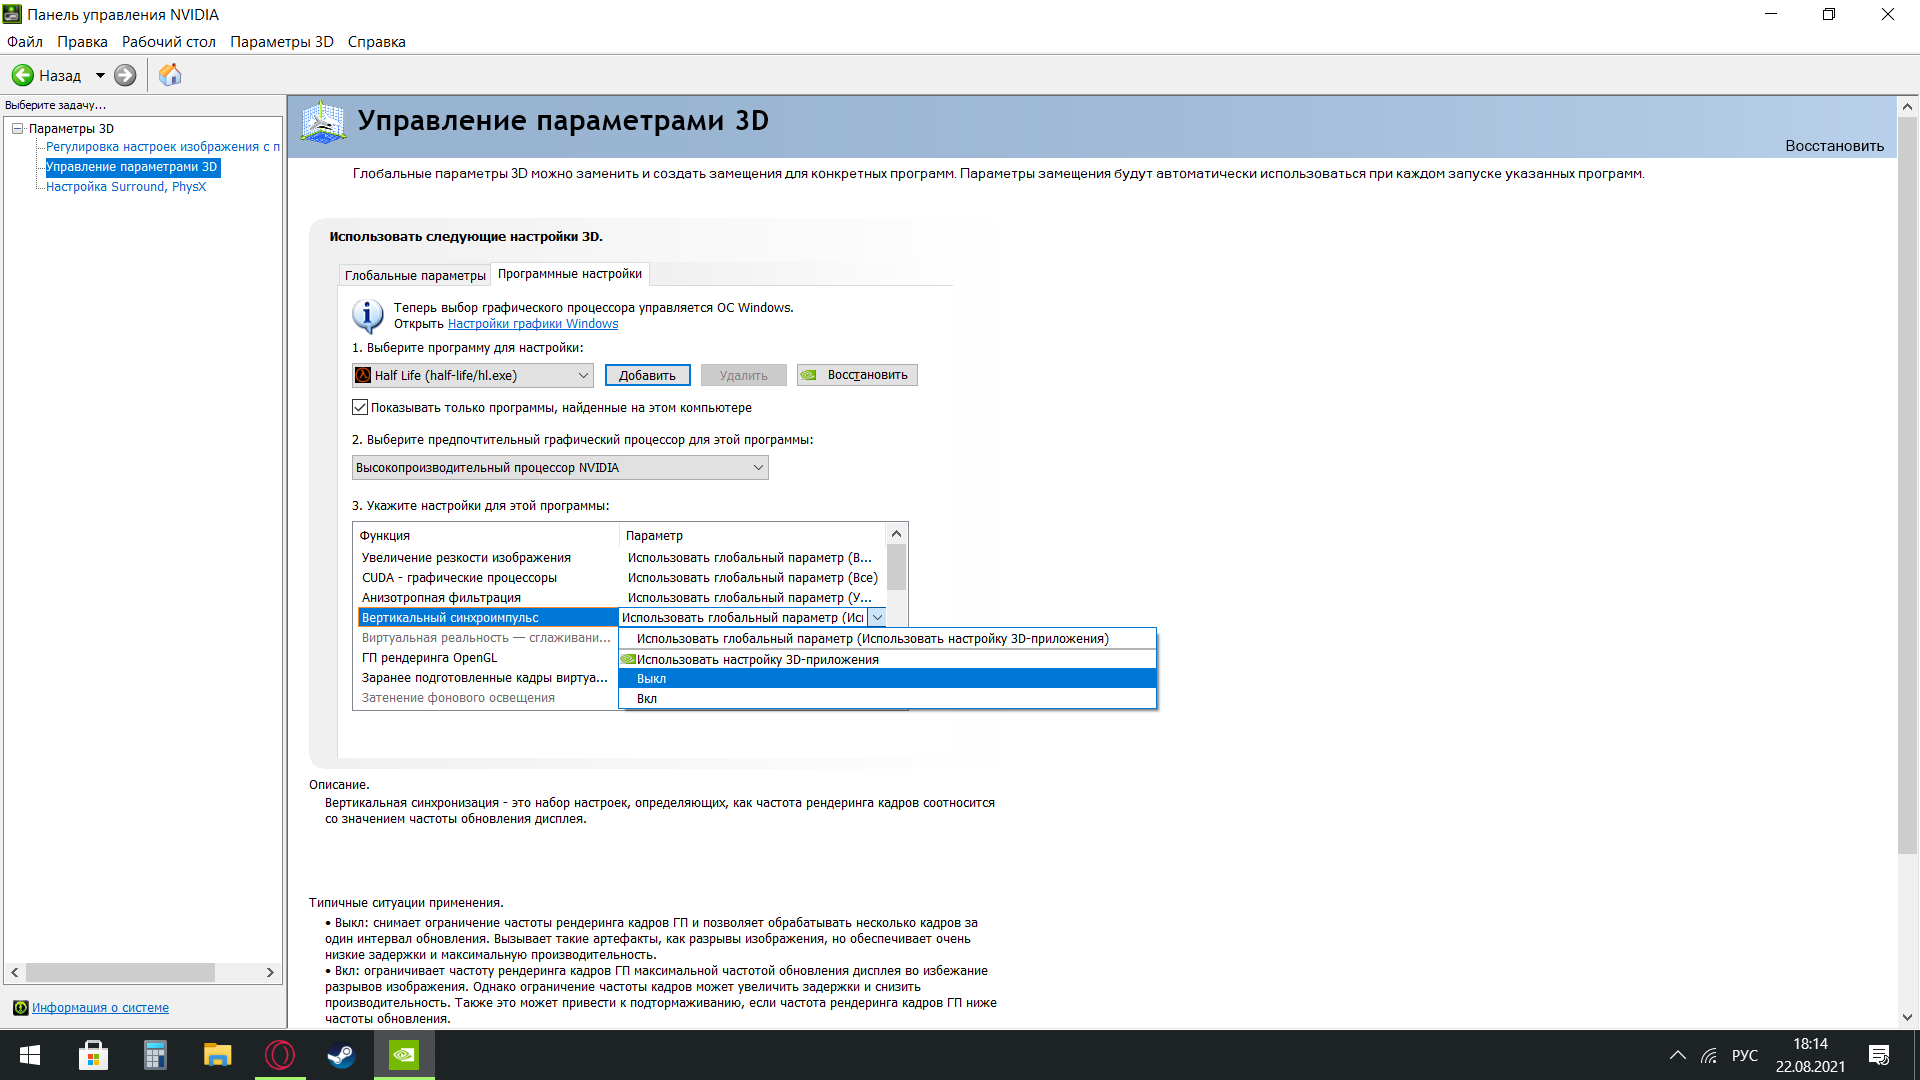Open the Home icon in toolbar
Image resolution: width=1920 pixels, height=1080 pixels.
pyautogui.click(x=170, y=75)
